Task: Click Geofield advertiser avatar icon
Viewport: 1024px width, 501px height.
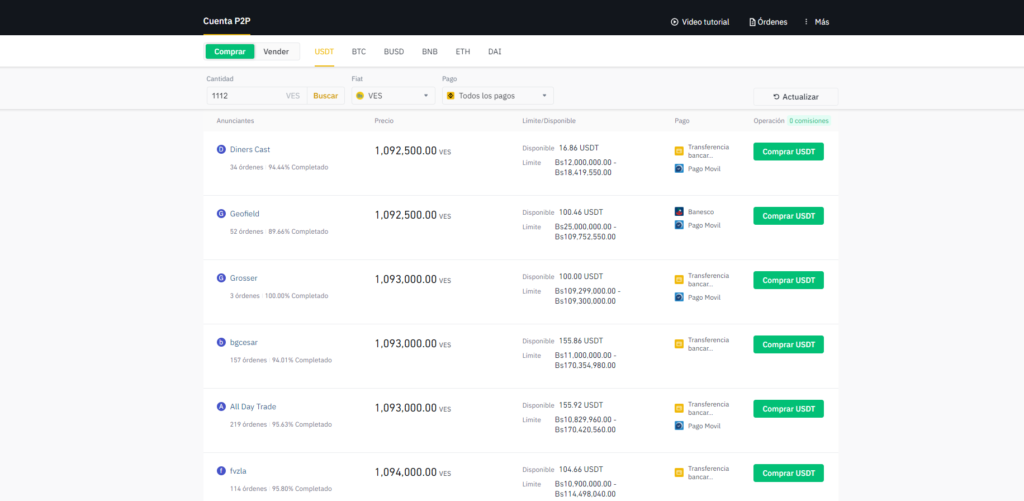Action: point(221,214)
